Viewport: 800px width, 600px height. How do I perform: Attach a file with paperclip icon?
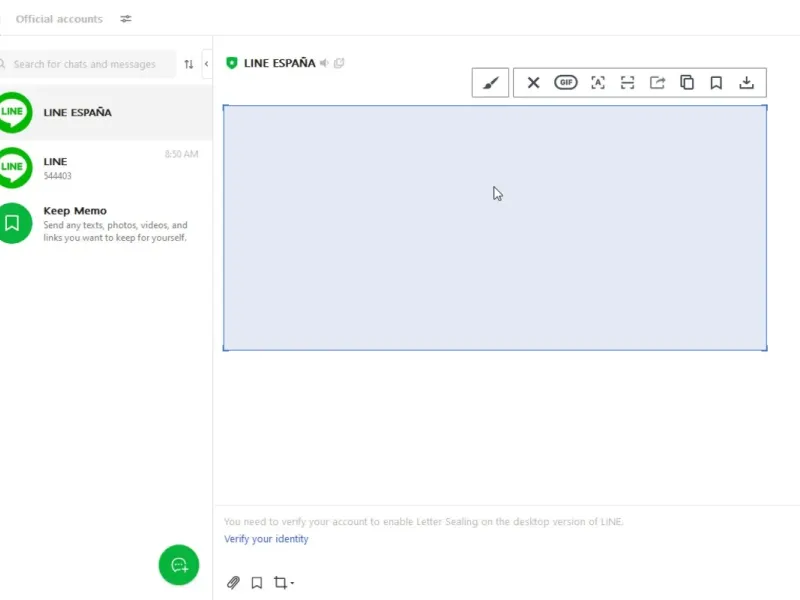coord(233,582)
